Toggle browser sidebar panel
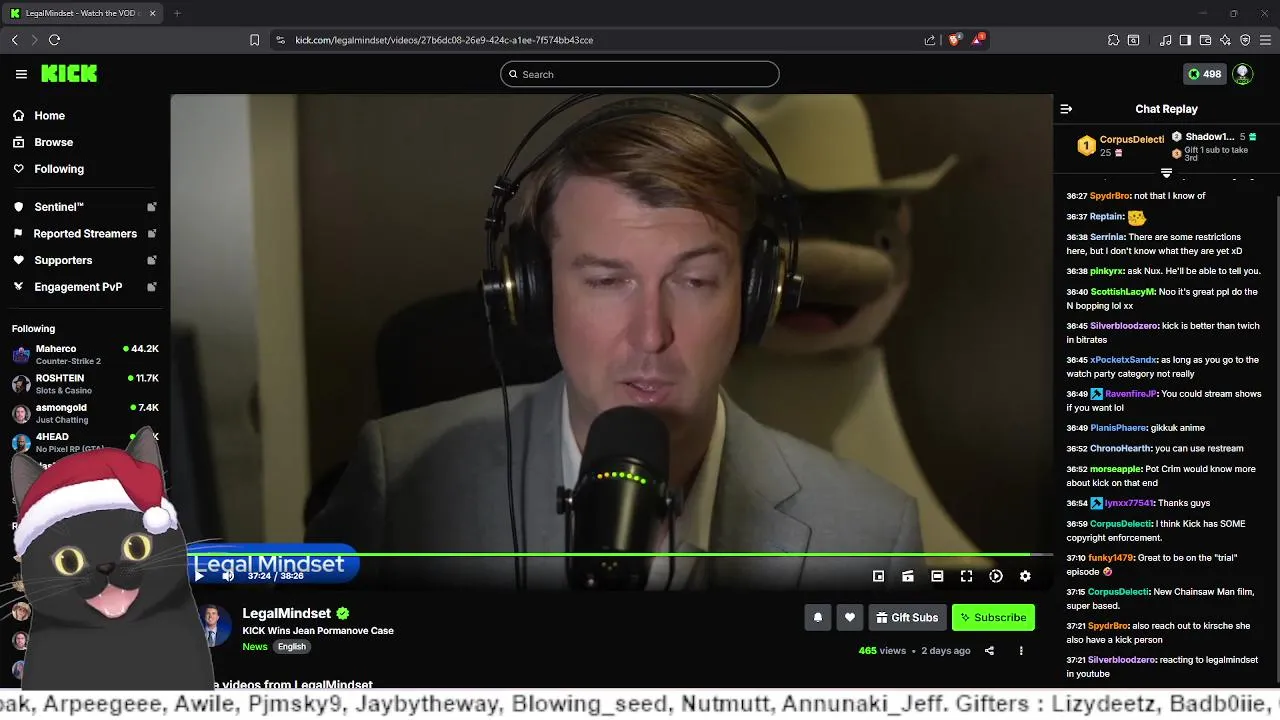The image size is (1280, 720). click(1185, 40)
